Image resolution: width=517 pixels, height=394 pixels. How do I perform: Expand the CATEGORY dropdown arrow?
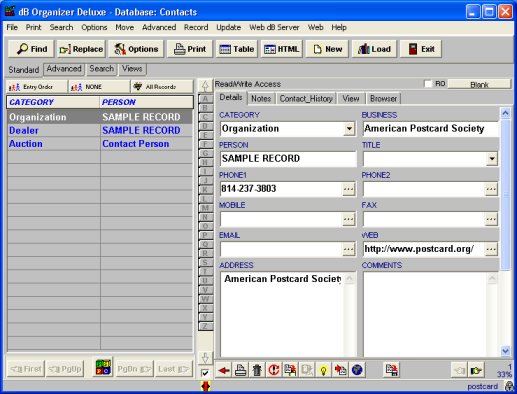349,129
